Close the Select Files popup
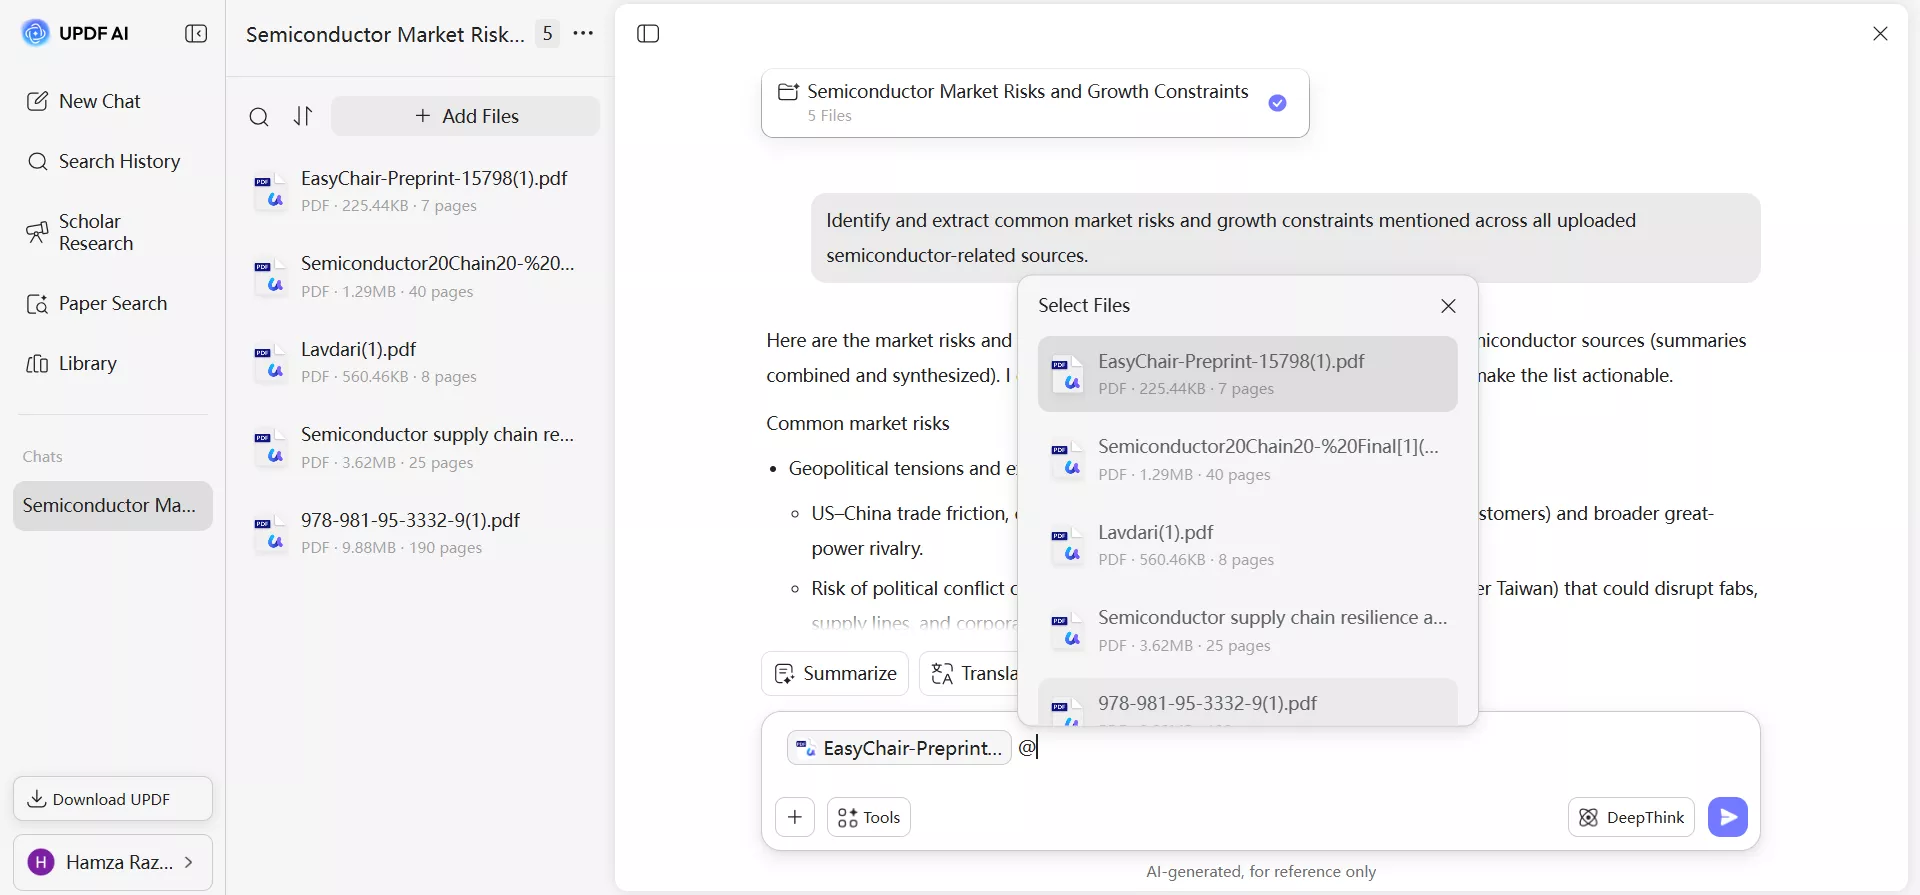 [x=1448, y=306]
